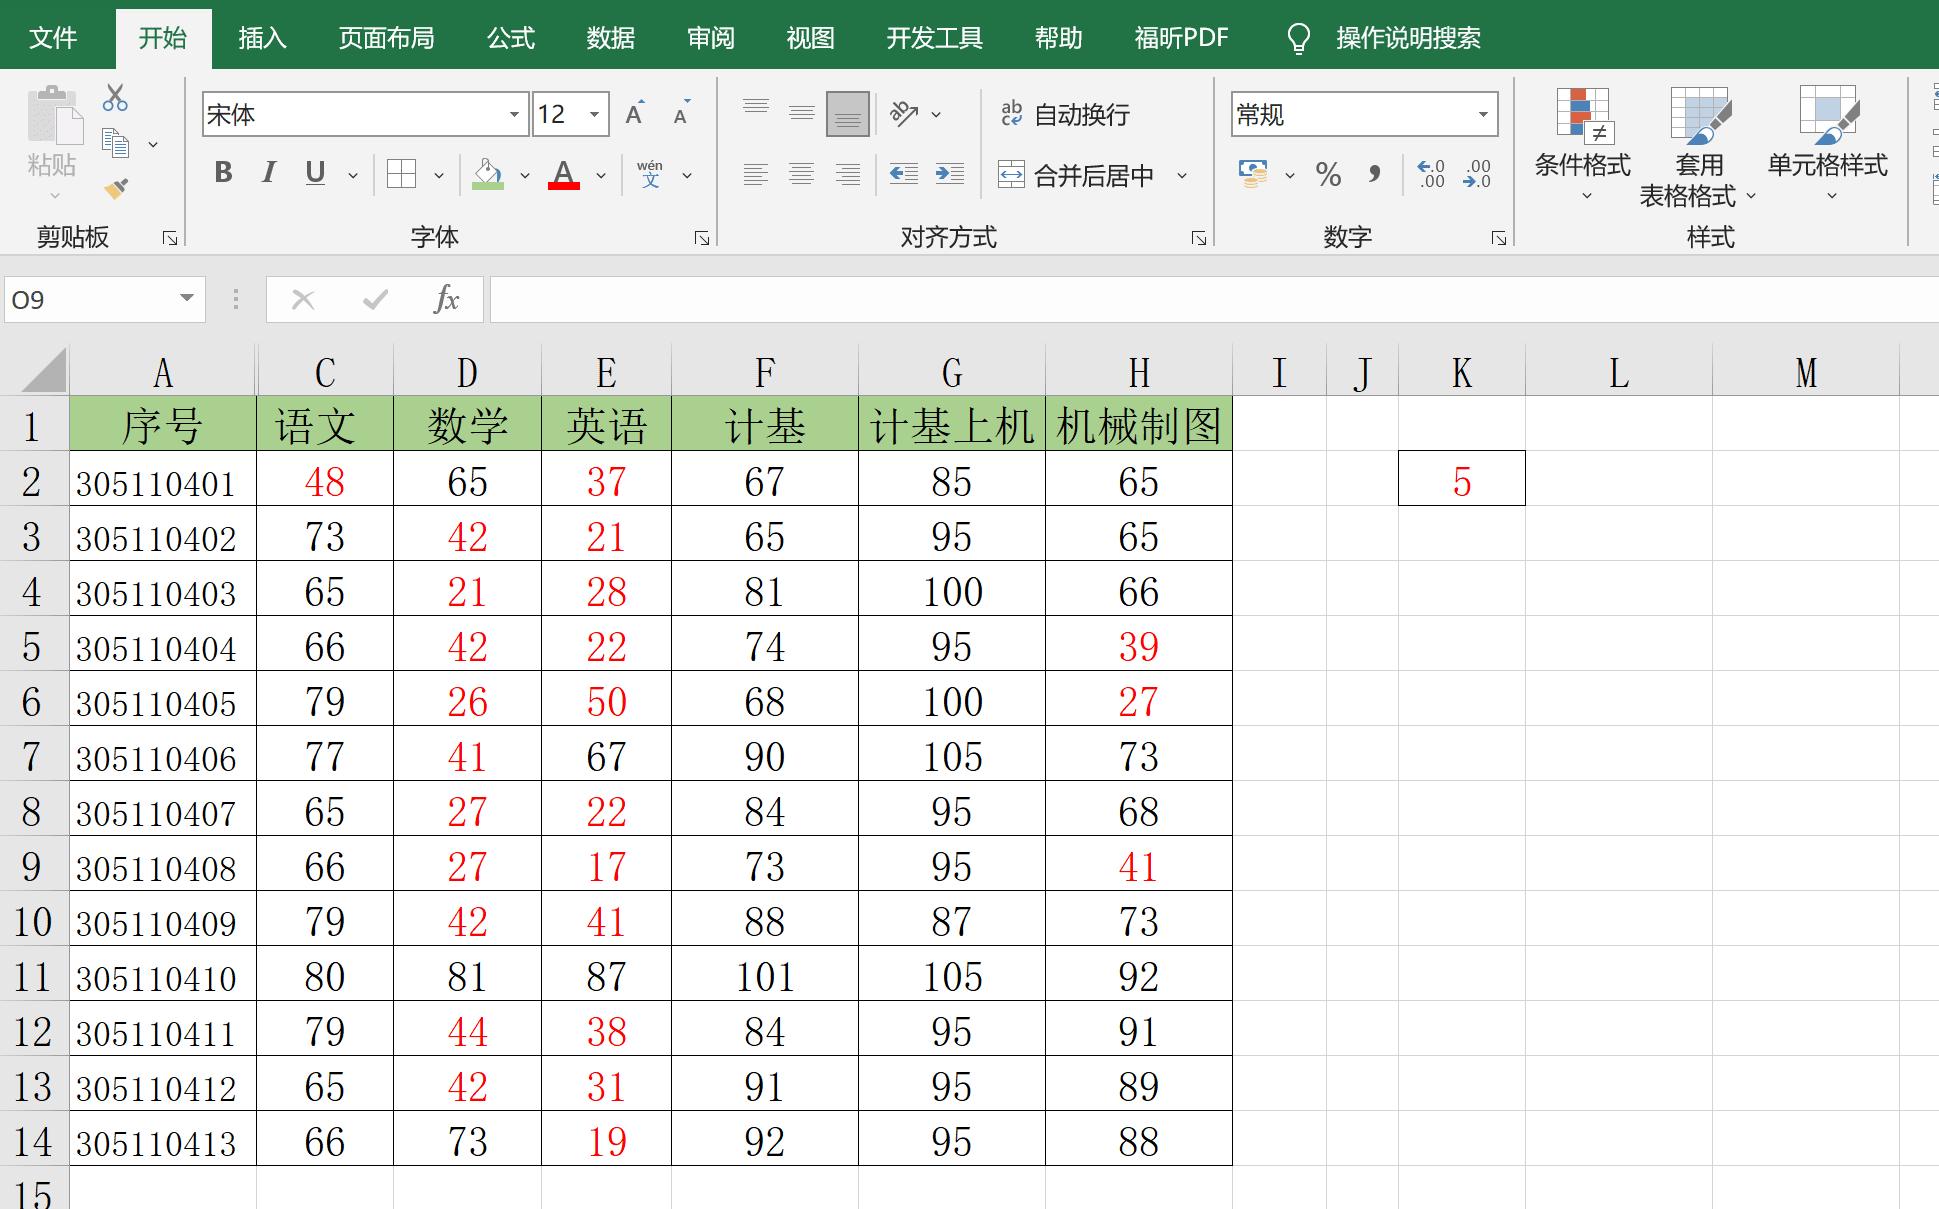Toggle bold formatting
The image size is (1939, 1209).
coord(222,173)
